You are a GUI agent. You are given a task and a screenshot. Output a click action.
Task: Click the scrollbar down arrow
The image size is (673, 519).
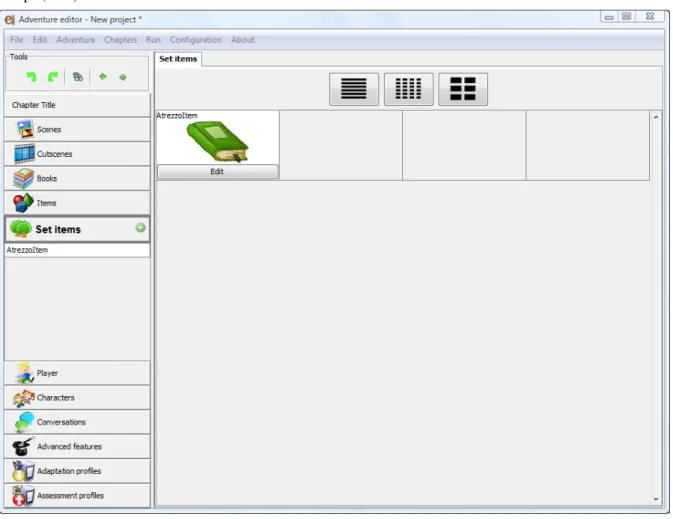(656, 499)
